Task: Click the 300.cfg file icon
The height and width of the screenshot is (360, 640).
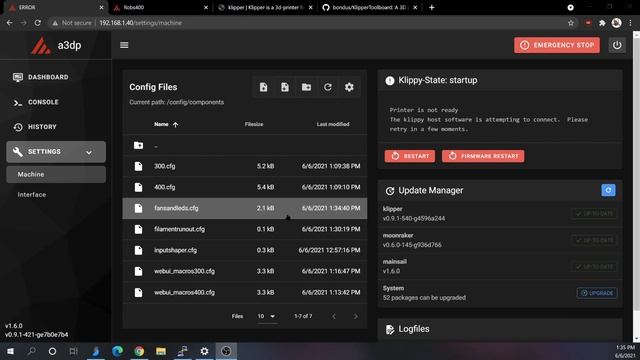Action: pyautogui.click(x=138, y=166)
